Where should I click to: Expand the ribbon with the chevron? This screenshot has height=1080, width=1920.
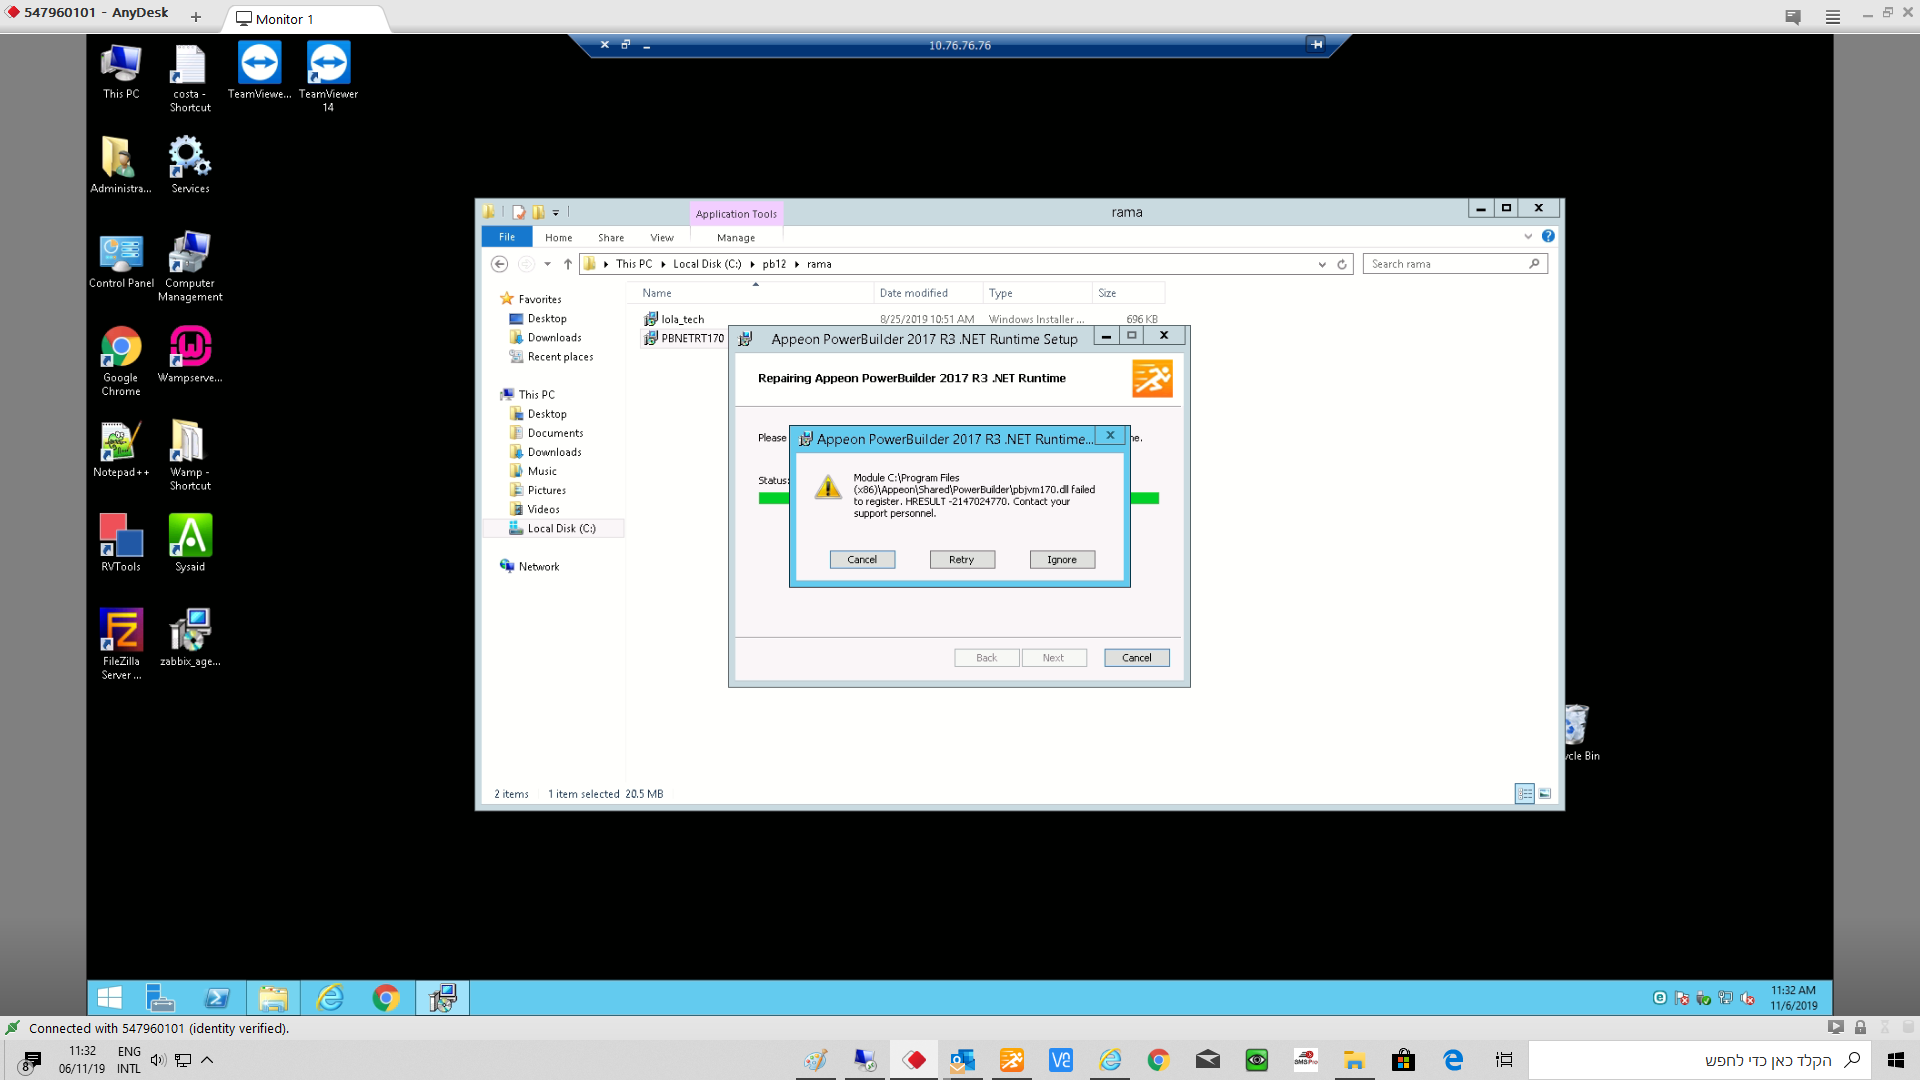pos(1528,237)
